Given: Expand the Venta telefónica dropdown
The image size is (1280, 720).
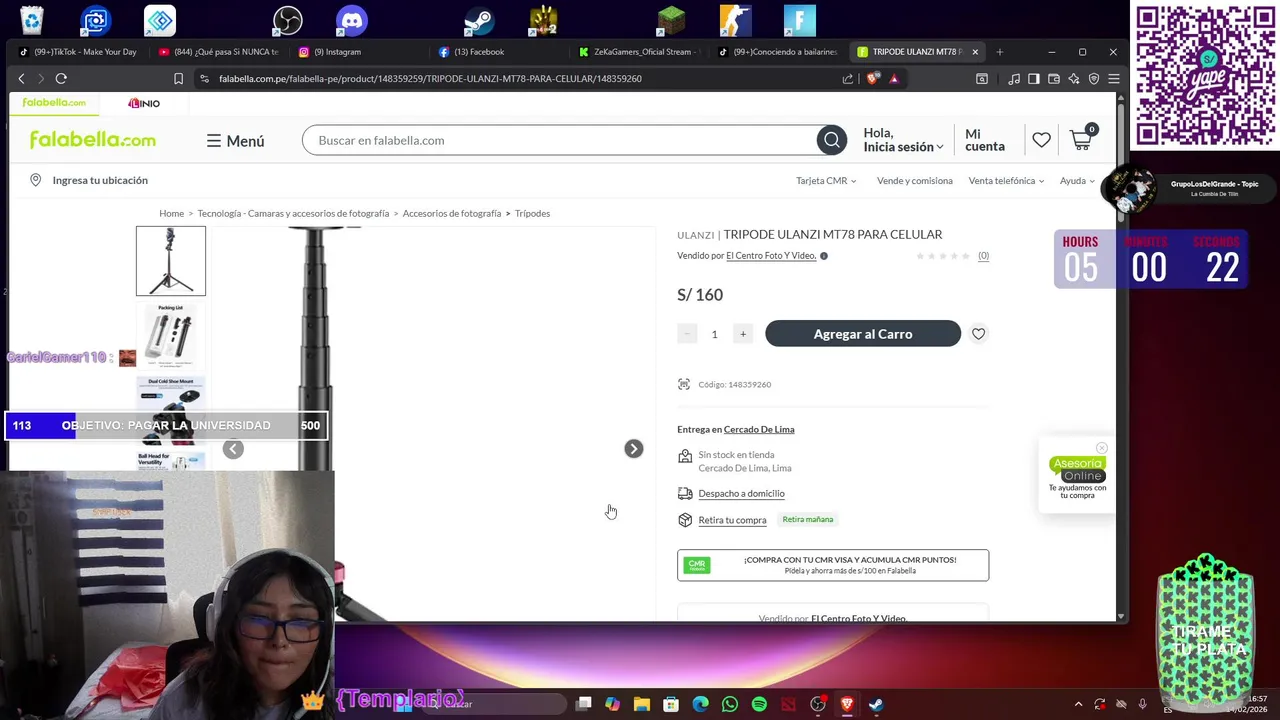Looking at the screenshot, I should click(x=1006, y=181).
